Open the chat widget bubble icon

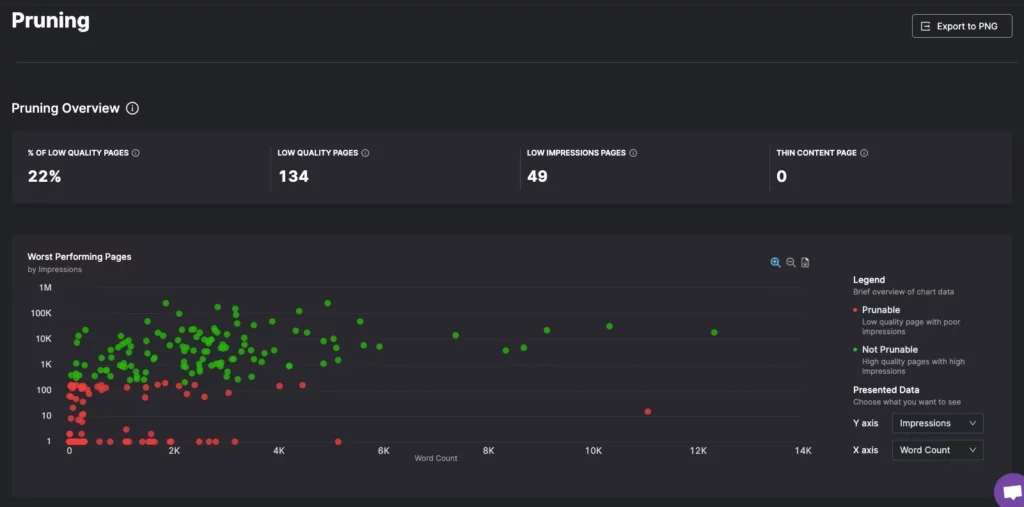click(1010, 492)
